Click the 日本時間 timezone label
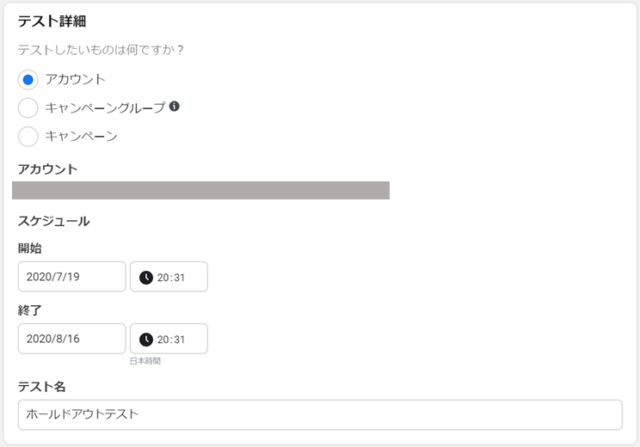Image resolution: width=640 pixels, height=447 pixels. coord(145,360)
